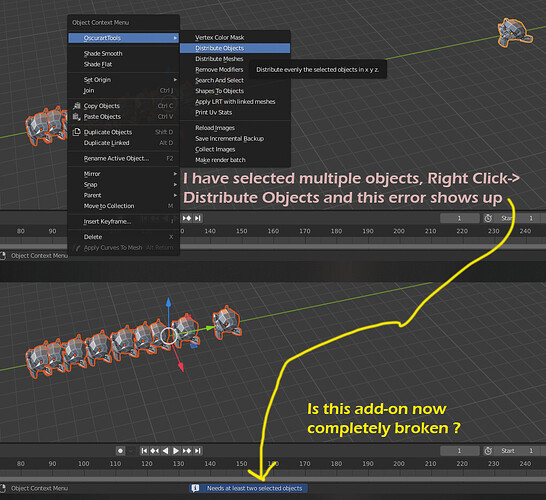Choose Shade Flat
The image size is (546, 500).
coord(124,64)
